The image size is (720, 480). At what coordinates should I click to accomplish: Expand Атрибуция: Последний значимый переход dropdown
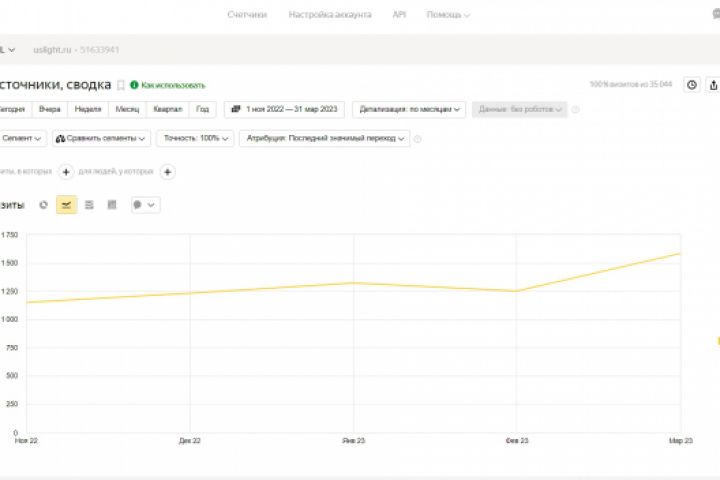[x=325, y=138]
